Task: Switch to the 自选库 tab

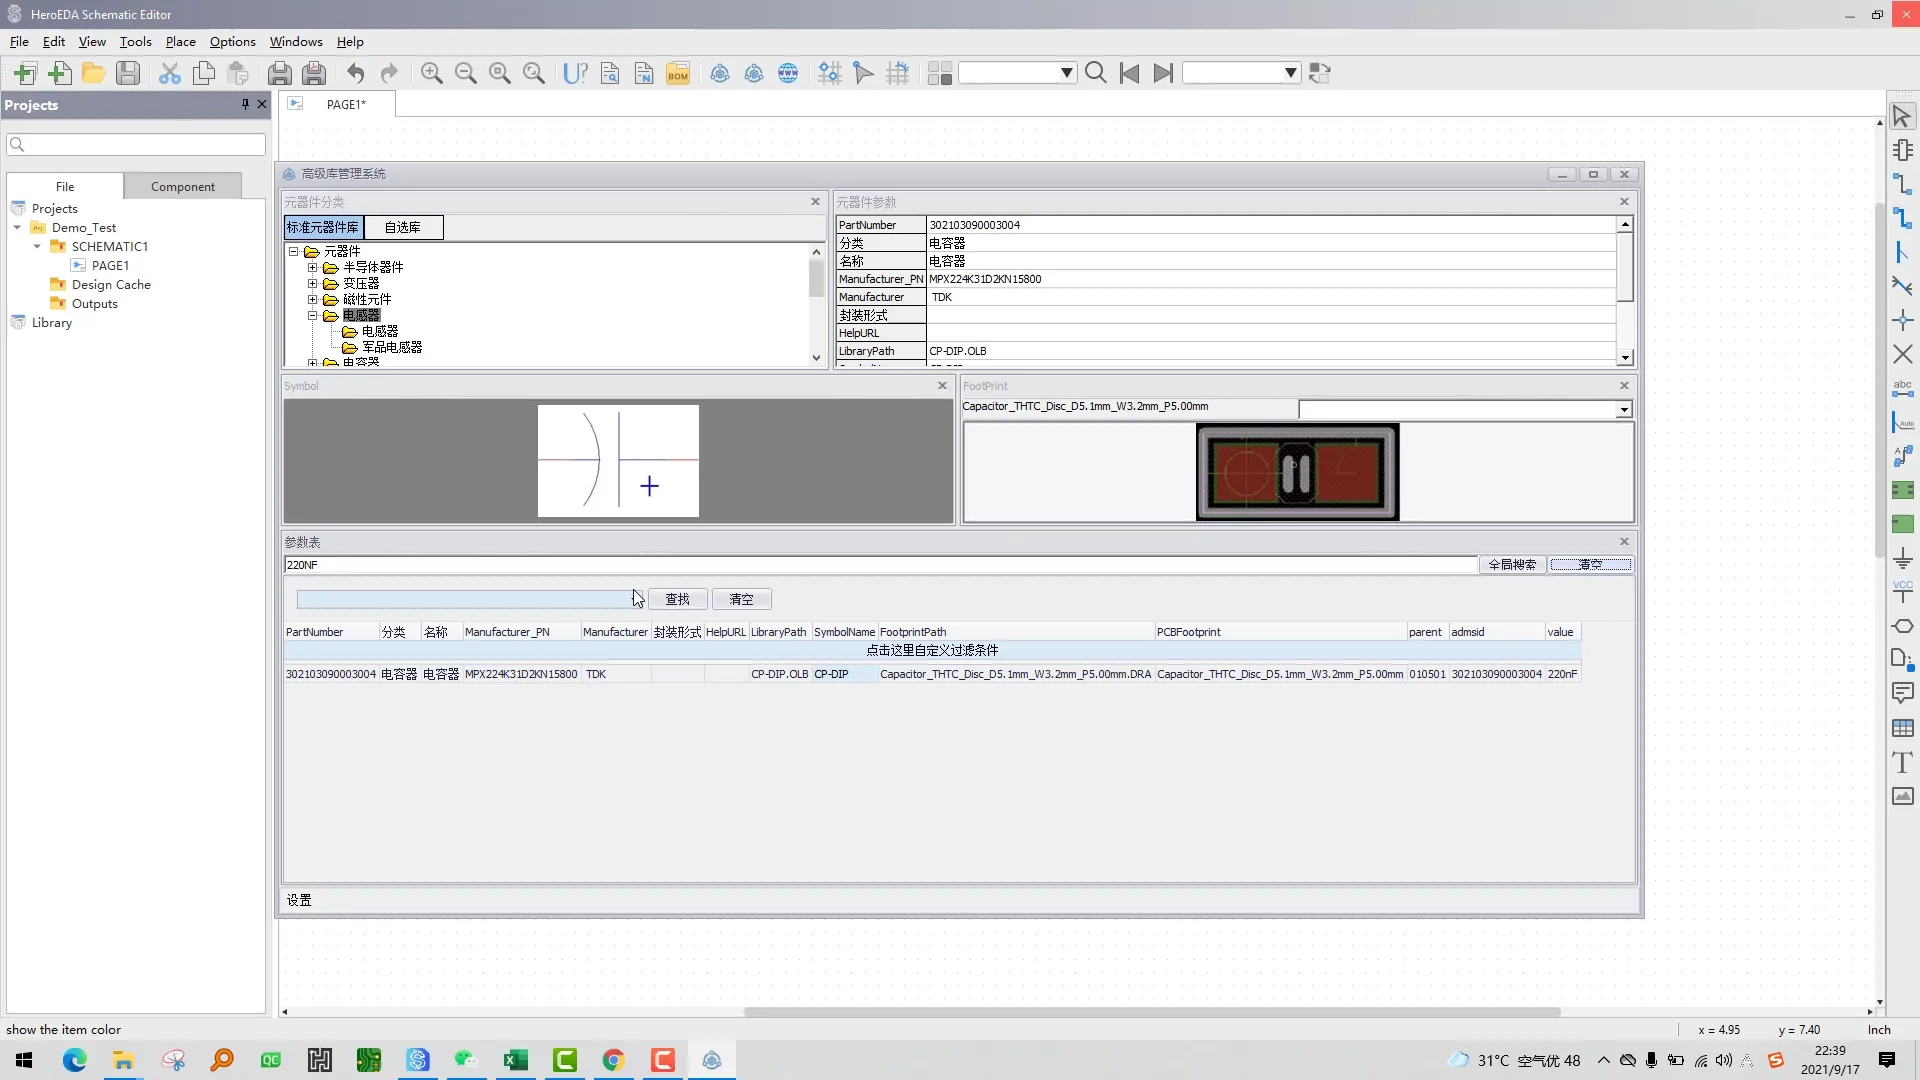Action: pyautogui.click(x=402, y=228)
